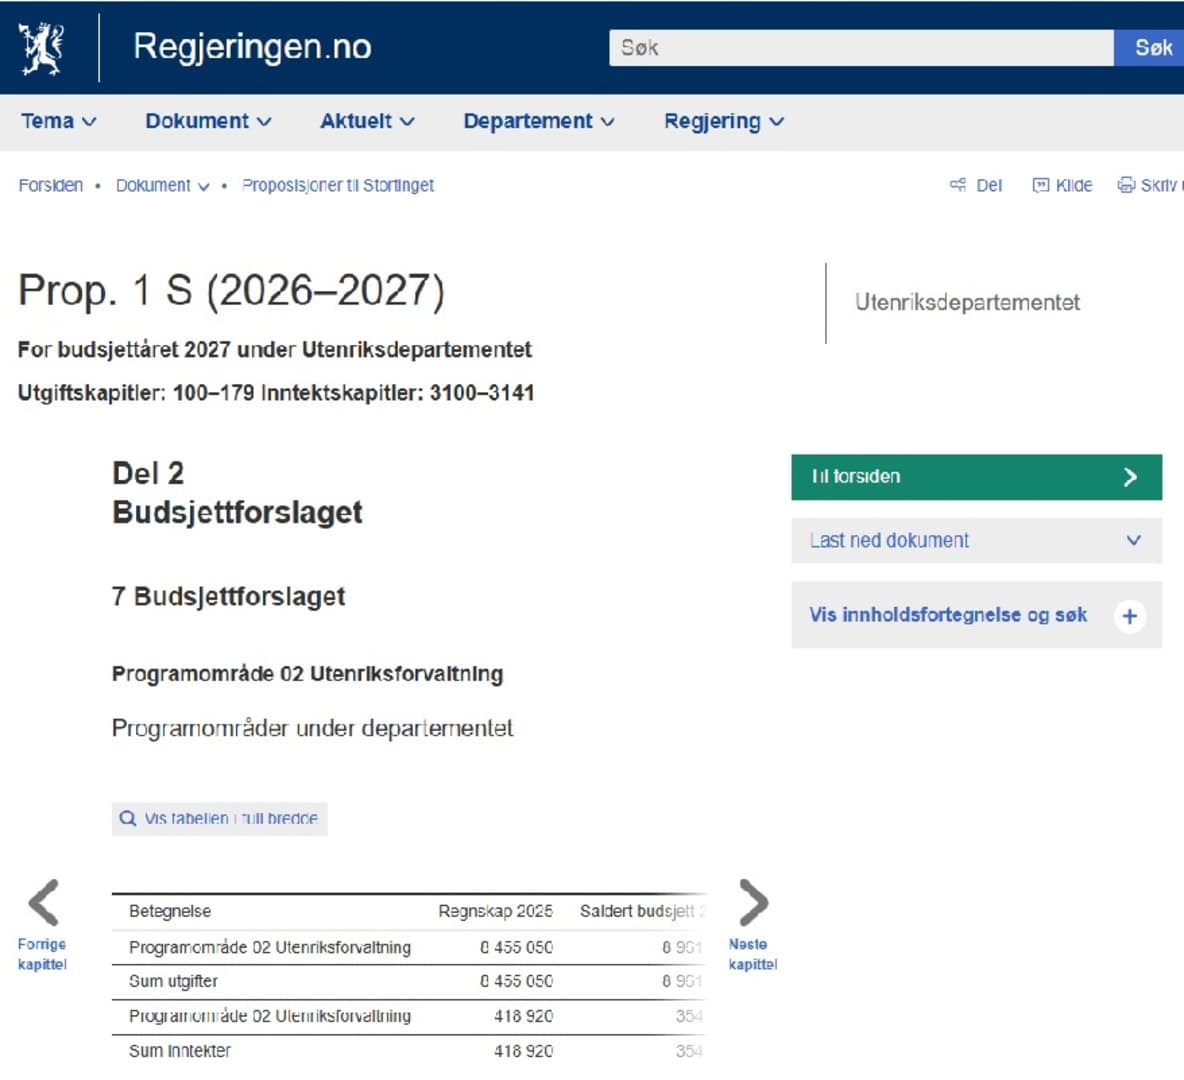Expand the Dokument breadcrumb dropdown
The image size is (1184, 1080).
click(x=162, y=185)
